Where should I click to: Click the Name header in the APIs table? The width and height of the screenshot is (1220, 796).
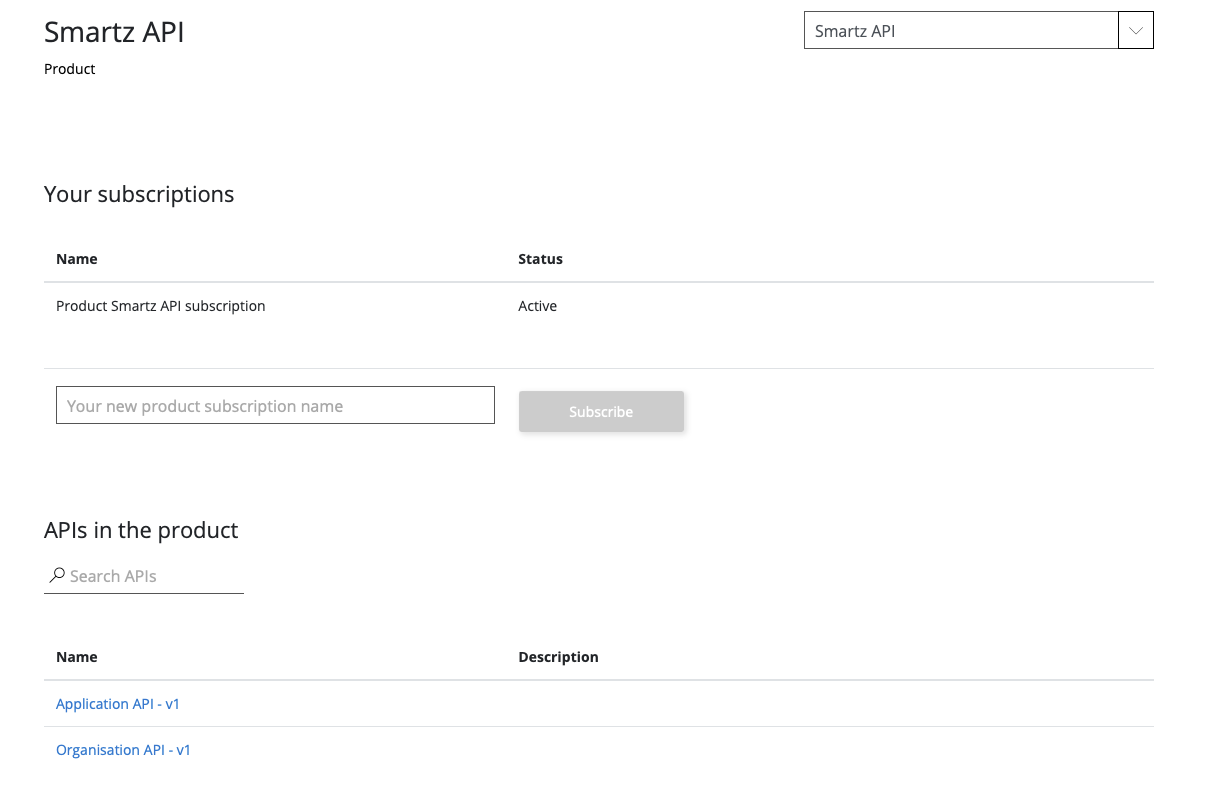77,657
